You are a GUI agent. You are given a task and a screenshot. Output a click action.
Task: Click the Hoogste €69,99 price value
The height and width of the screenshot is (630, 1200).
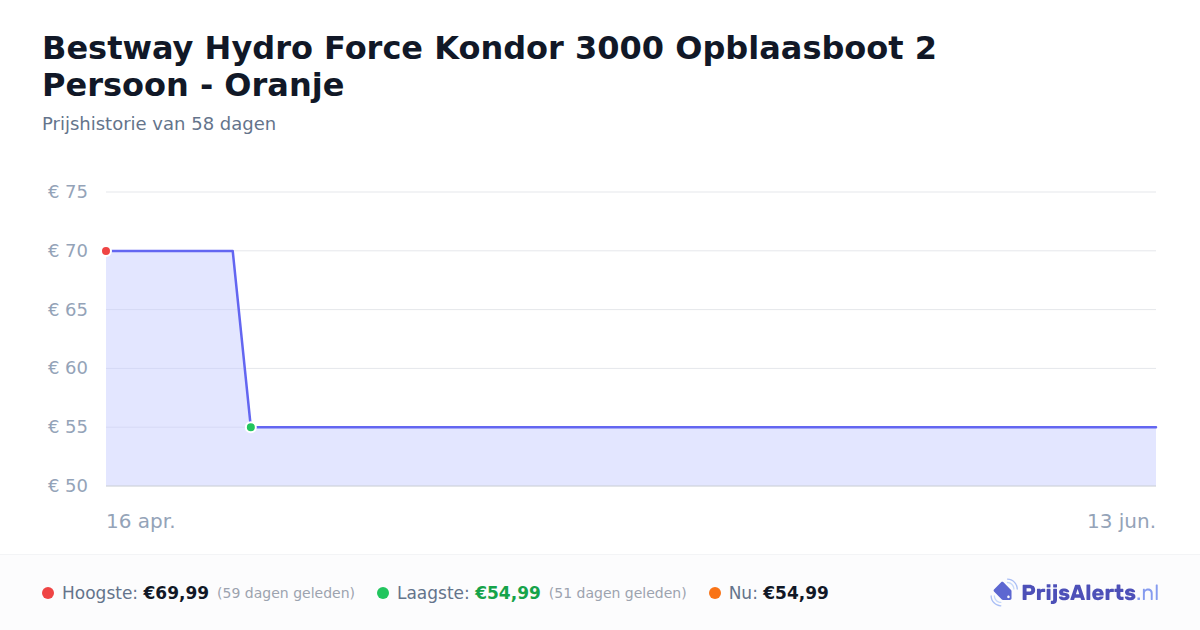(x=176, y=593)
